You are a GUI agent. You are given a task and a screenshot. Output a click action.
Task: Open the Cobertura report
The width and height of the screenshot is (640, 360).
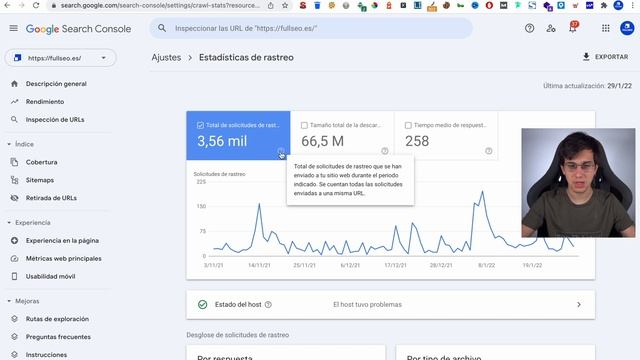tap(42, 162)
